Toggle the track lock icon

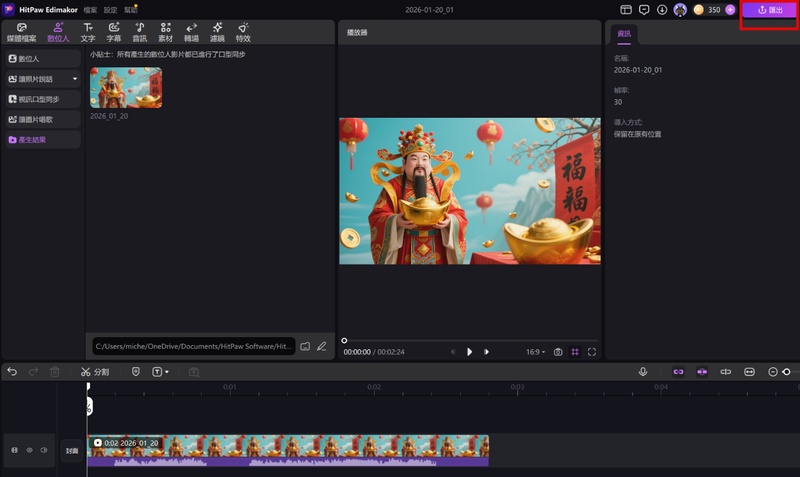14,450
